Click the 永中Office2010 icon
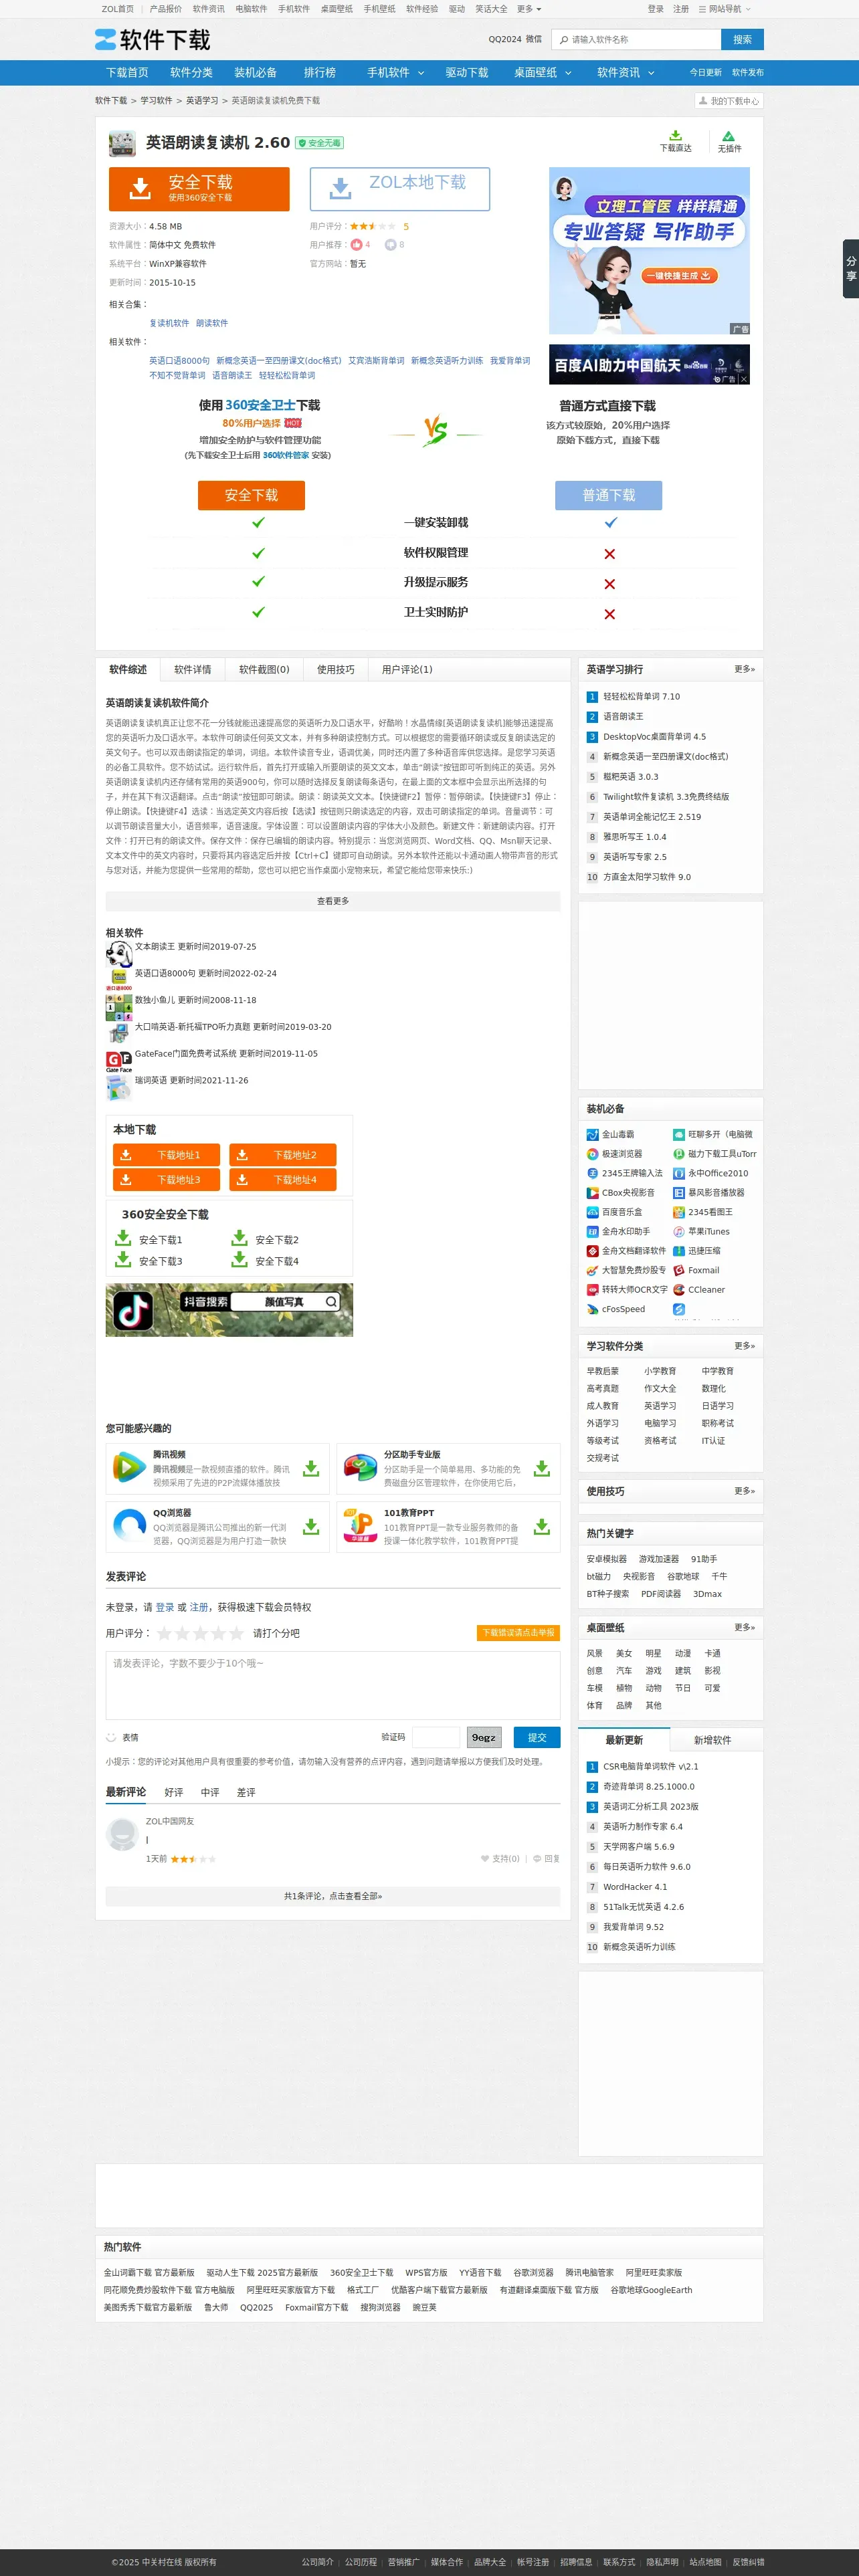The height and width of the screenshot is (2576, 859). [679, 1173]
